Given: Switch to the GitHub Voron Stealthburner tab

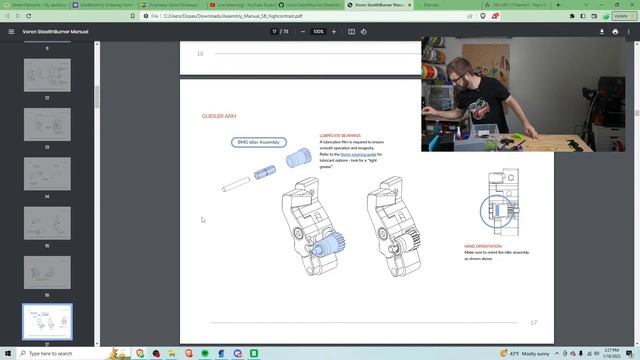Looking at the screenshot, I should 309,5.
